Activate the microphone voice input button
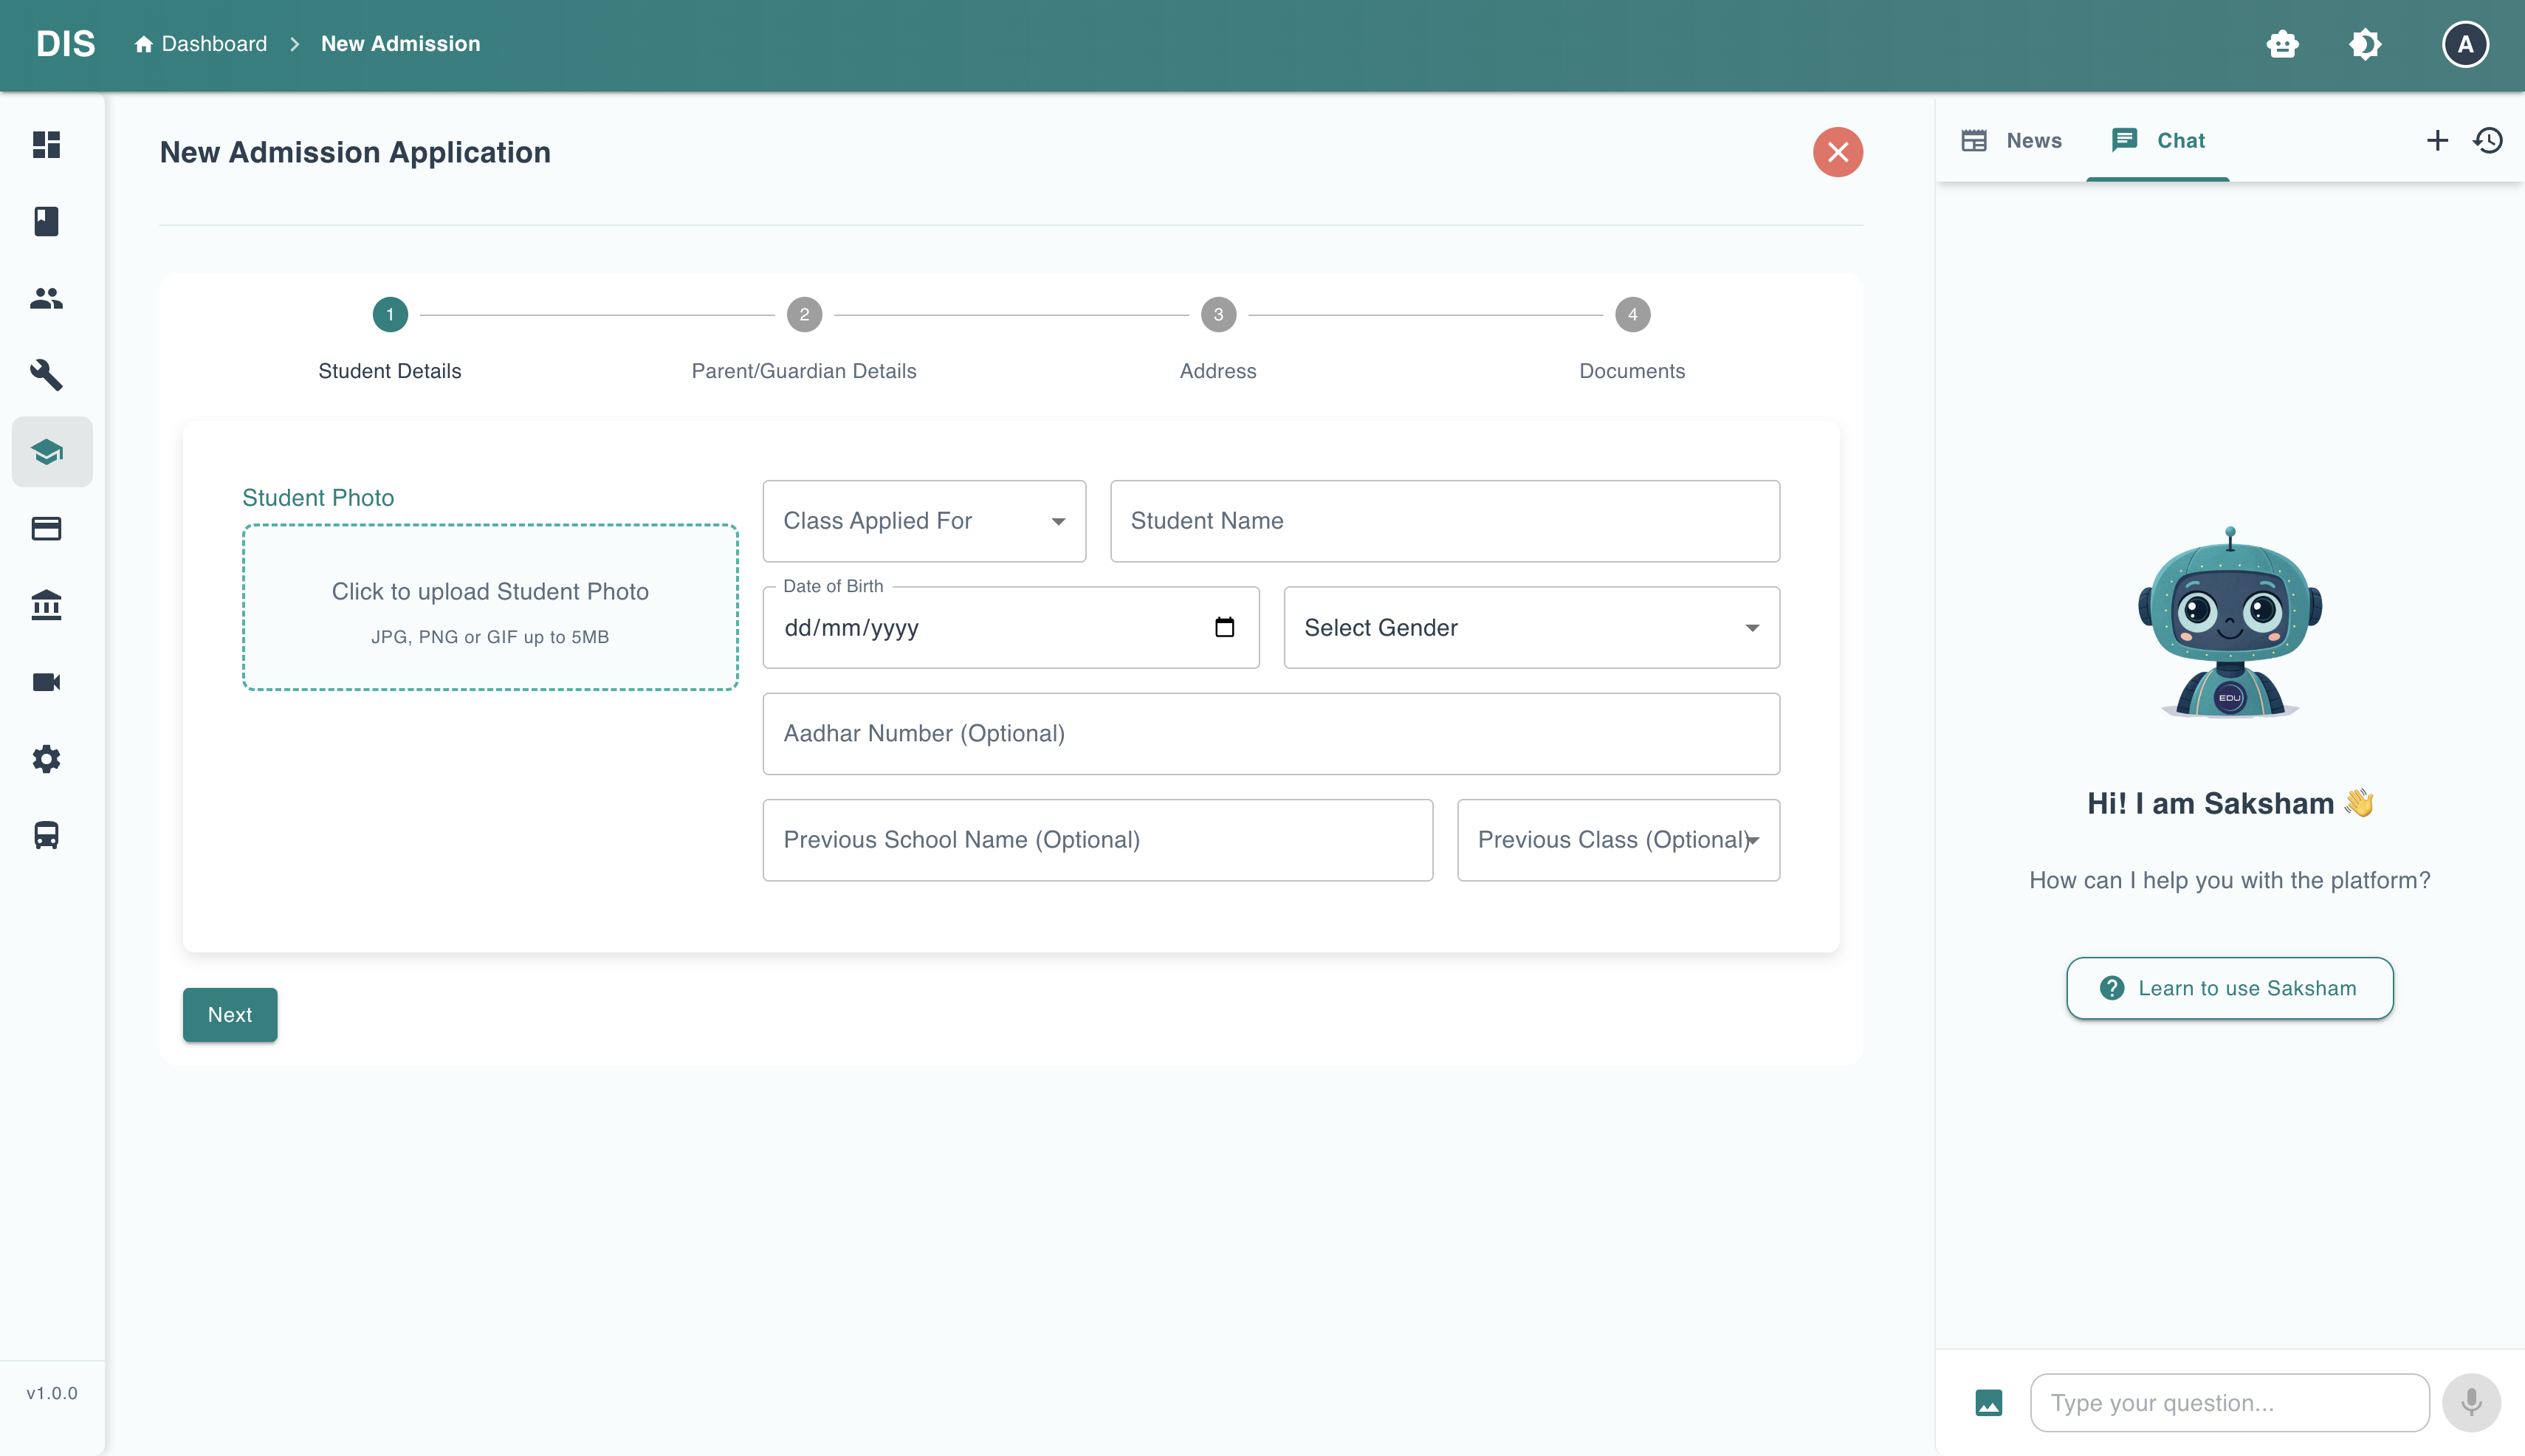This screenshot has height=1456, width=2525. tap(2471, 1402)
